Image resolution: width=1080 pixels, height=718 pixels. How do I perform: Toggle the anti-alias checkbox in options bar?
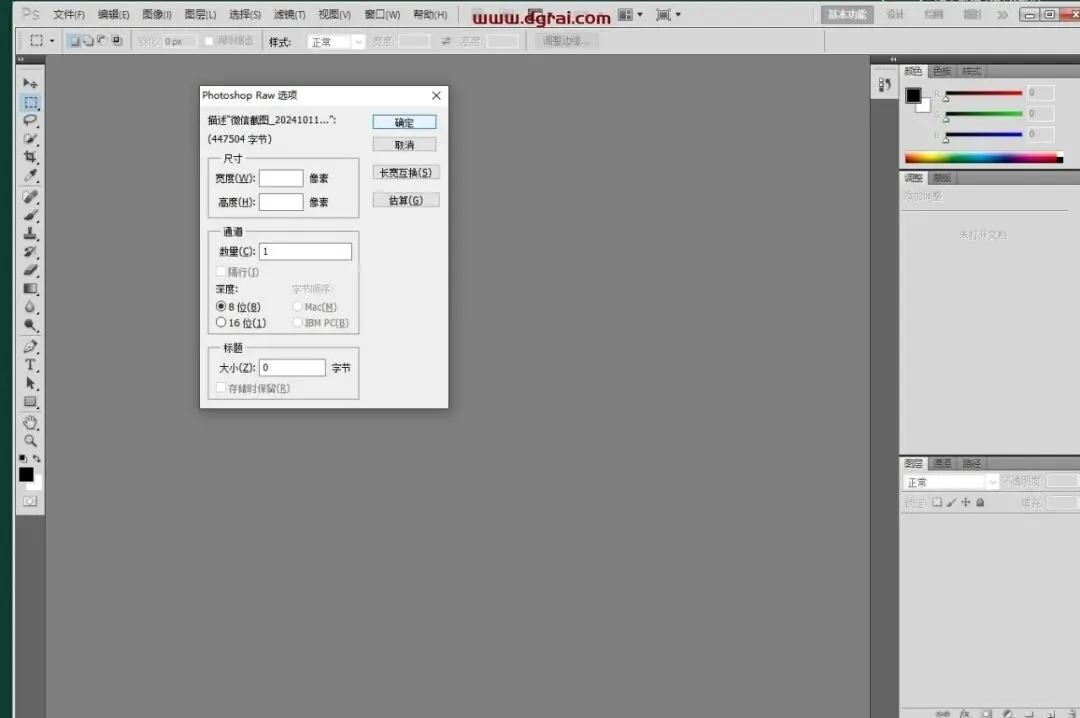[x=209, y=41]
